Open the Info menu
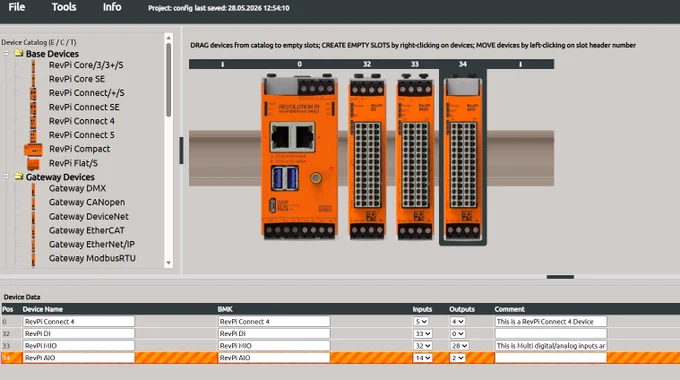 click(112, 7)
